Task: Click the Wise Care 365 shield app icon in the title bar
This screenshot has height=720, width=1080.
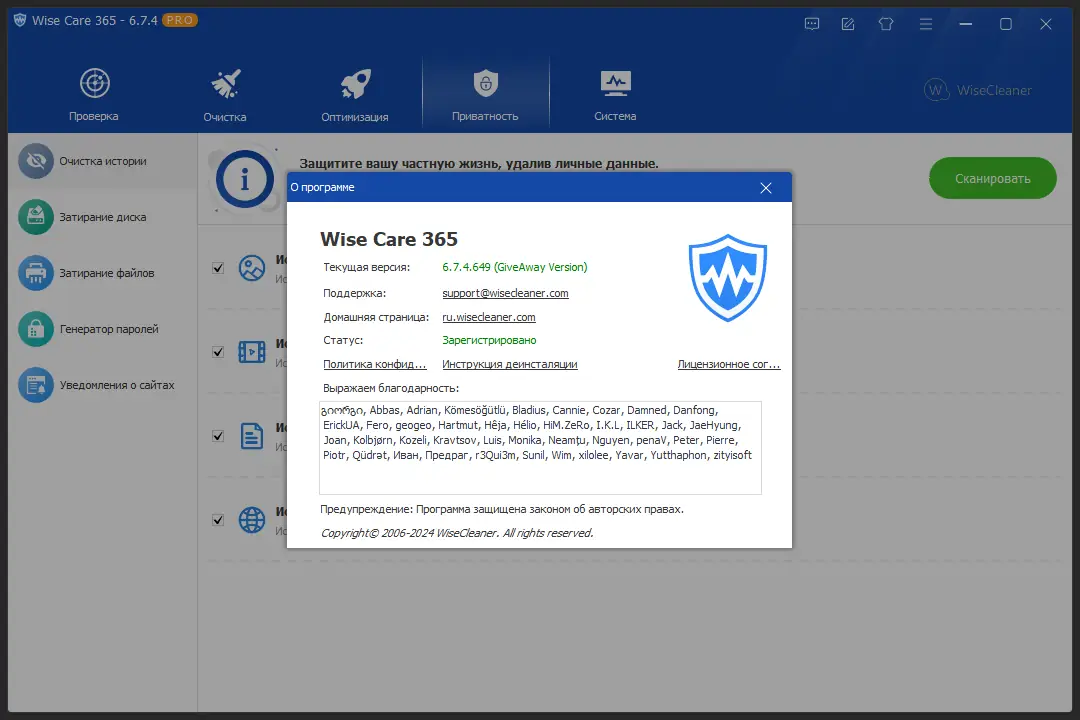Action: 20,20
